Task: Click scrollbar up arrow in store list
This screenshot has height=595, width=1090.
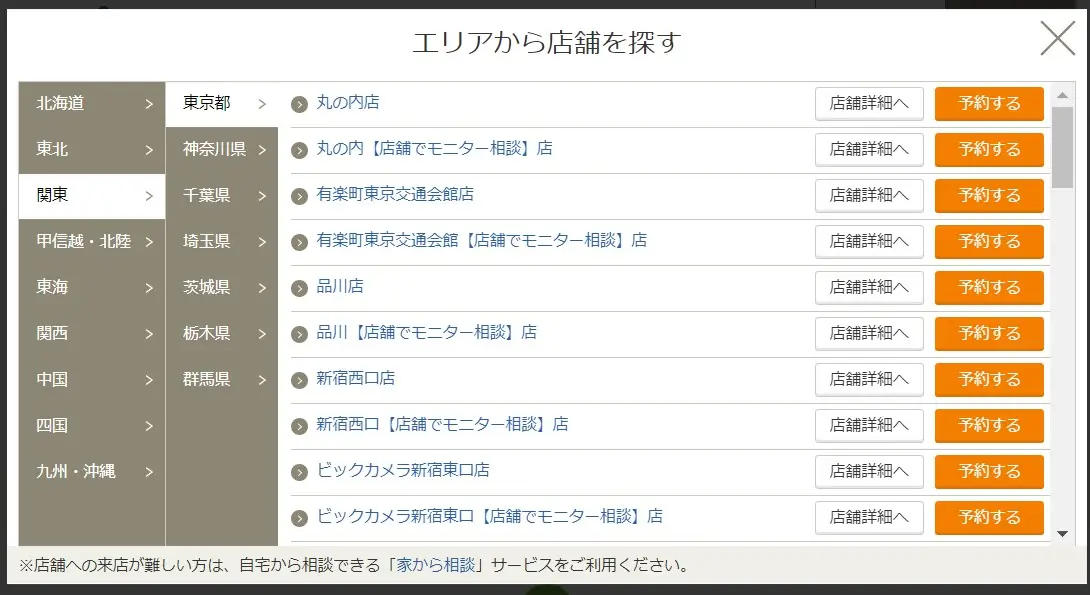Action: pos(1062,95)
